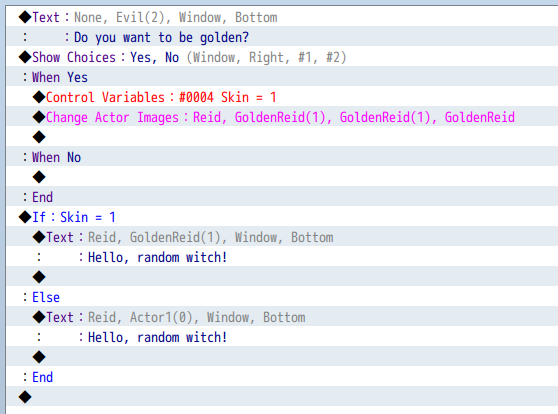Select the Text command with Actor1(0) face

click(x=282, y=317)
